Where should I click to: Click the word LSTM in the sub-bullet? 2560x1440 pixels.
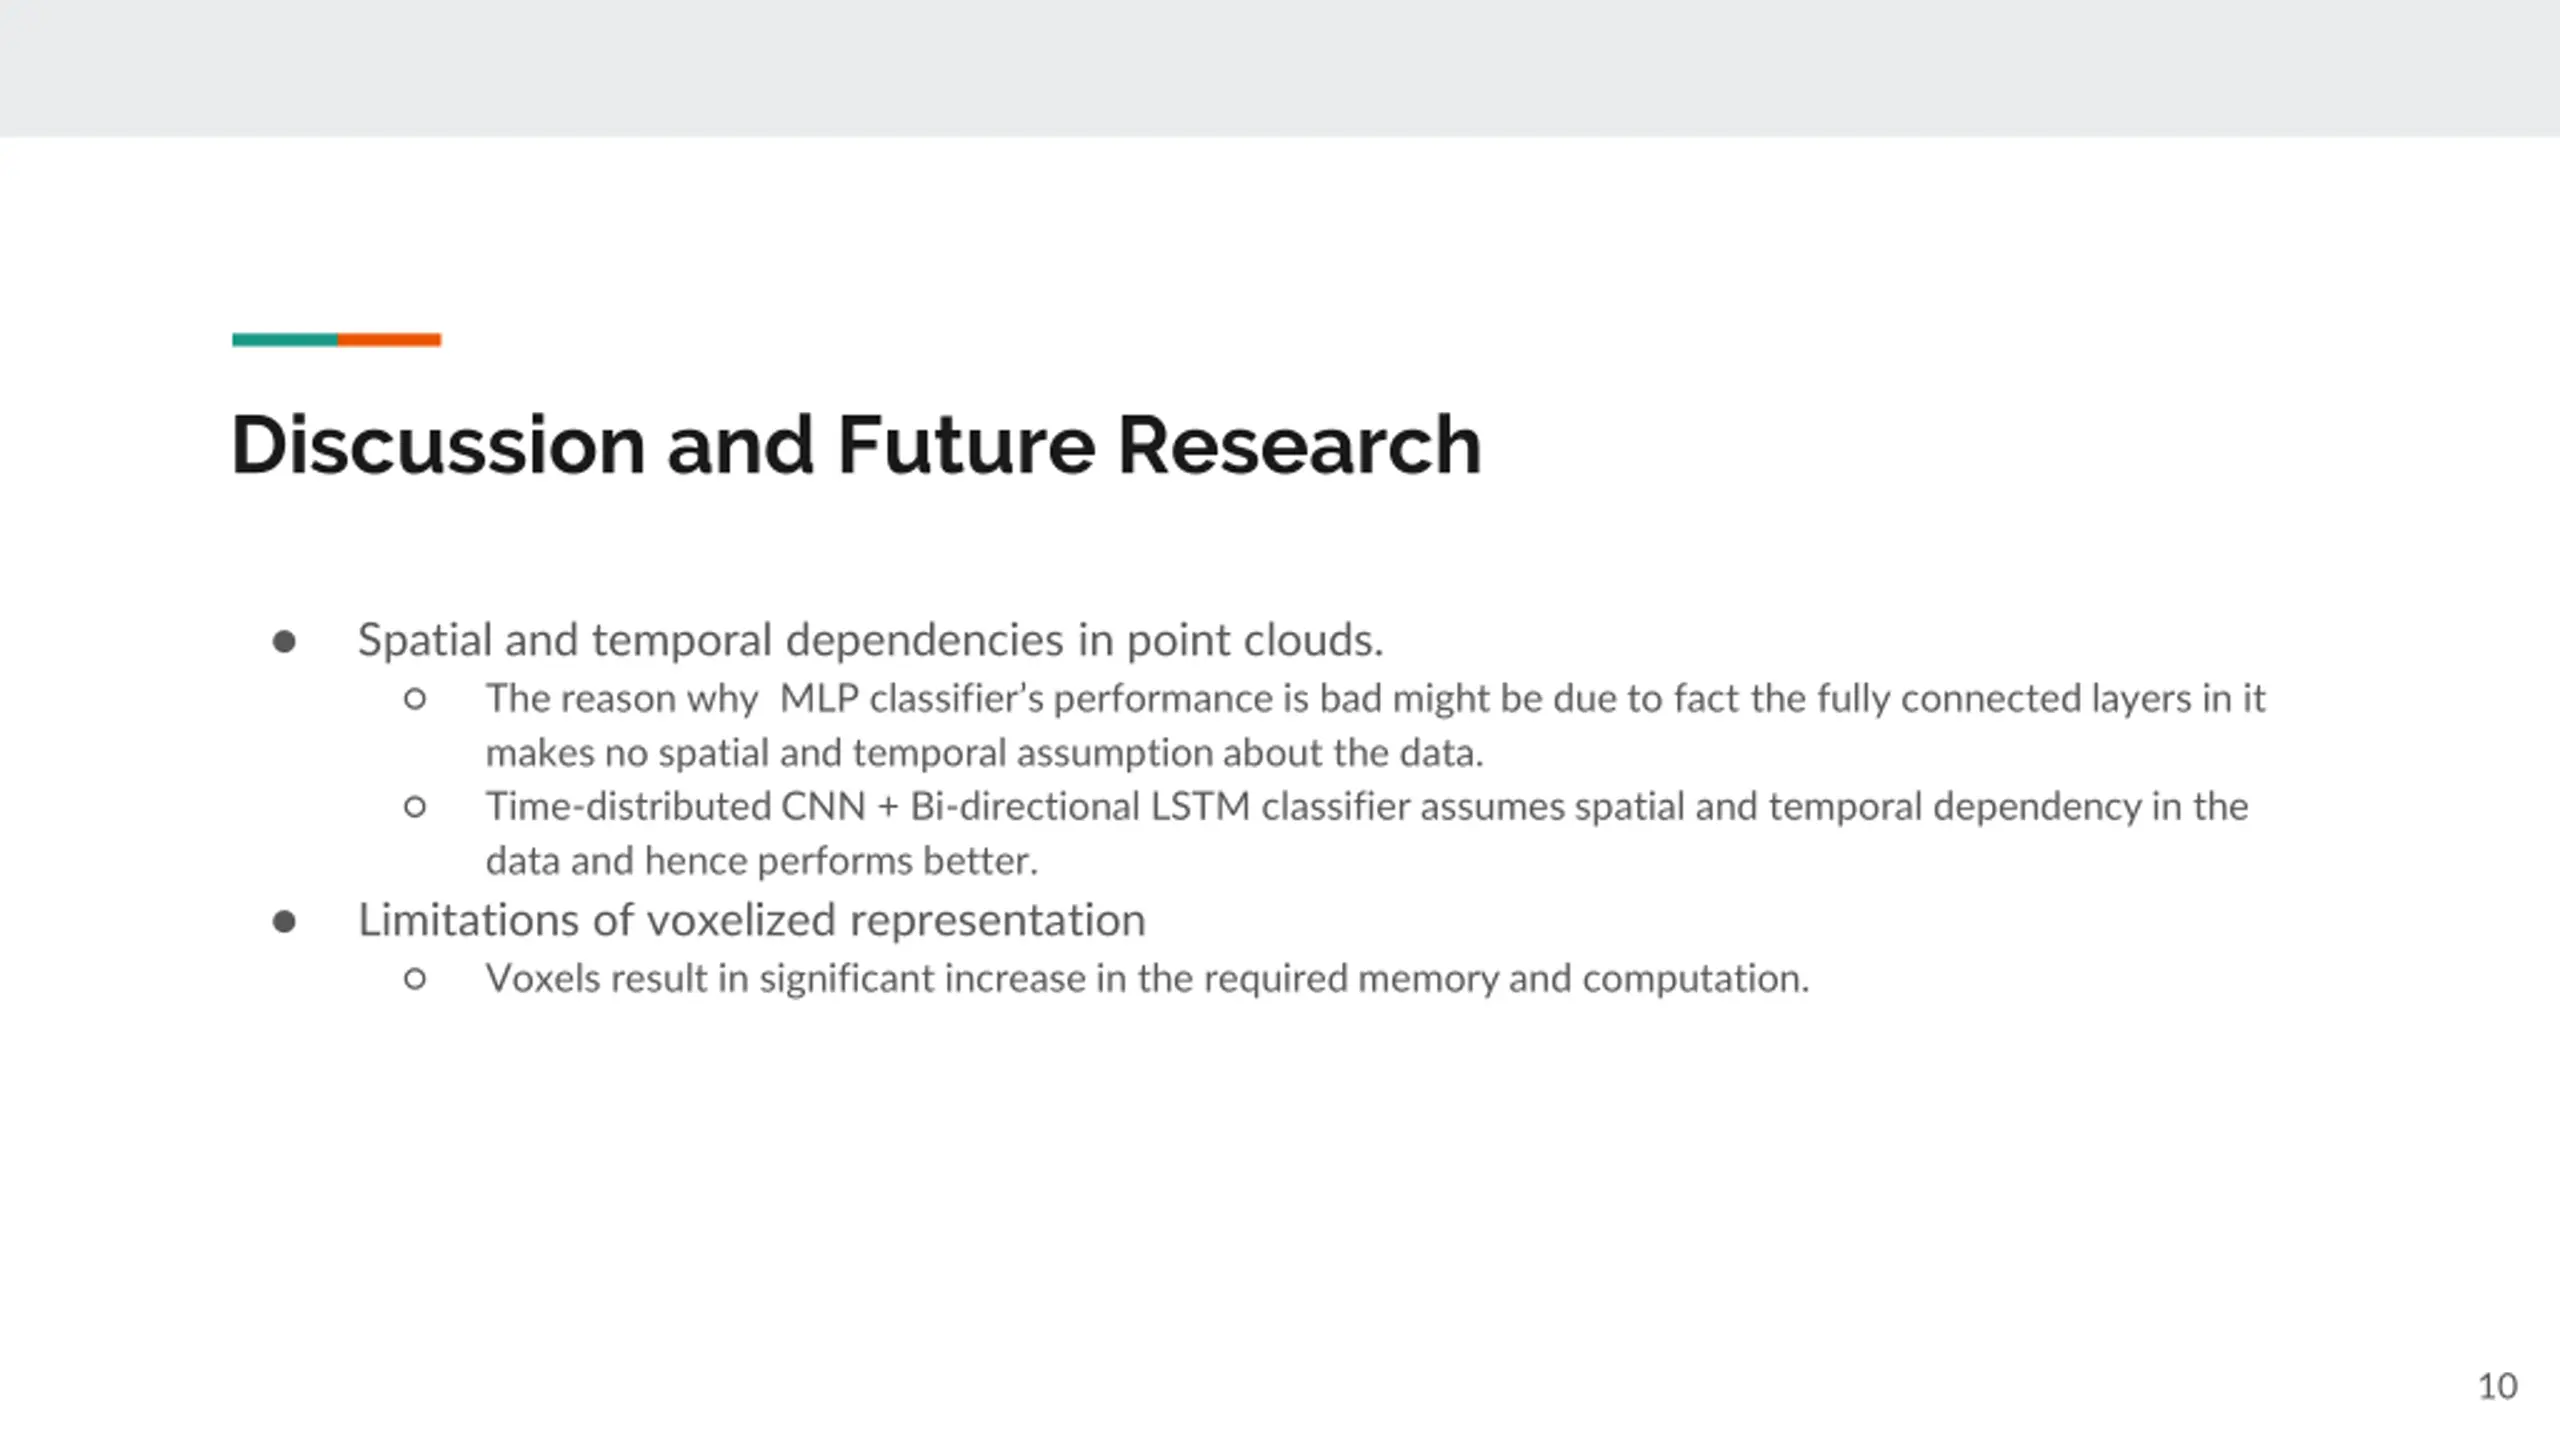pos(1200,806)
